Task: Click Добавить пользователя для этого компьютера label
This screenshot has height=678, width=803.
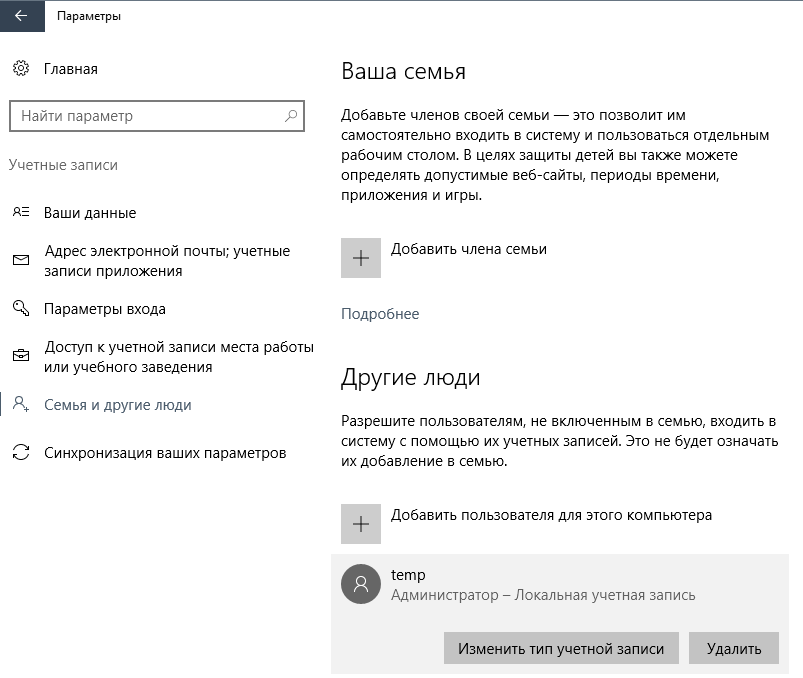Action: [x=551, y=515]
